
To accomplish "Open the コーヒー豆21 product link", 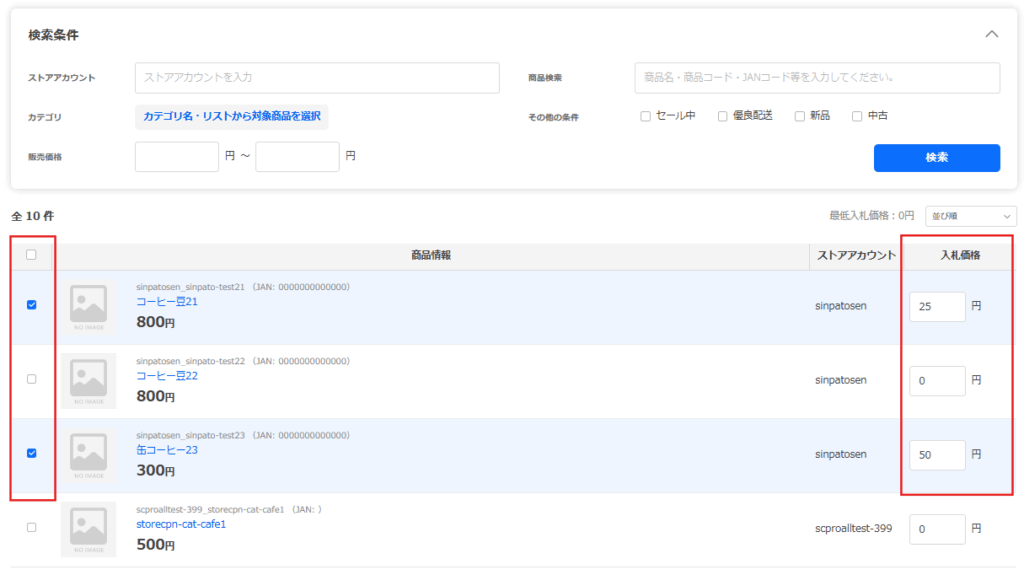I will coord(167,302).
